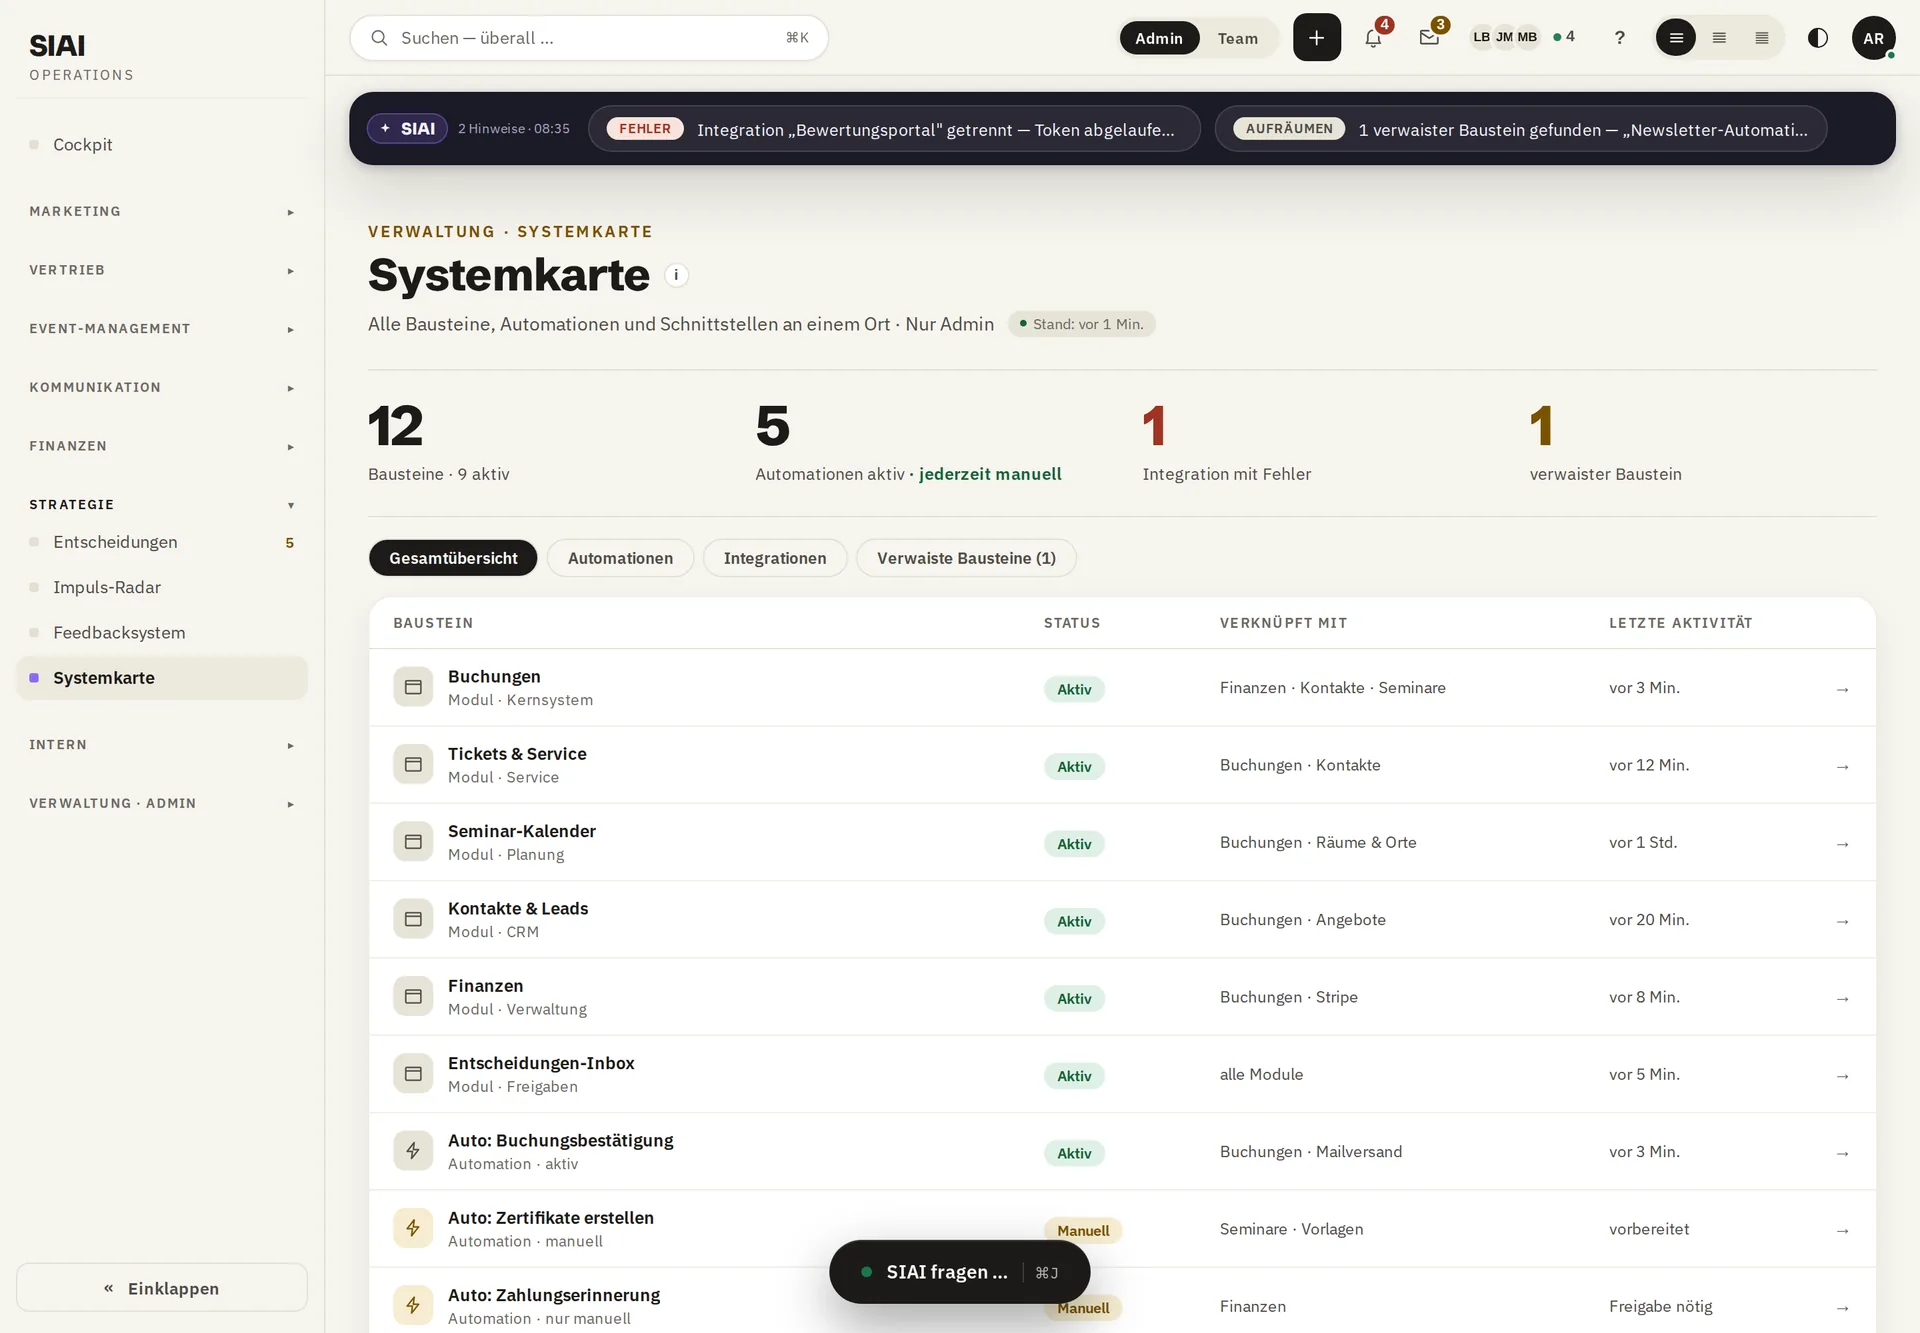This screenshot has height=1333, width=1920.
Task: Click the plus create-new button
Action: point(1316,38)
